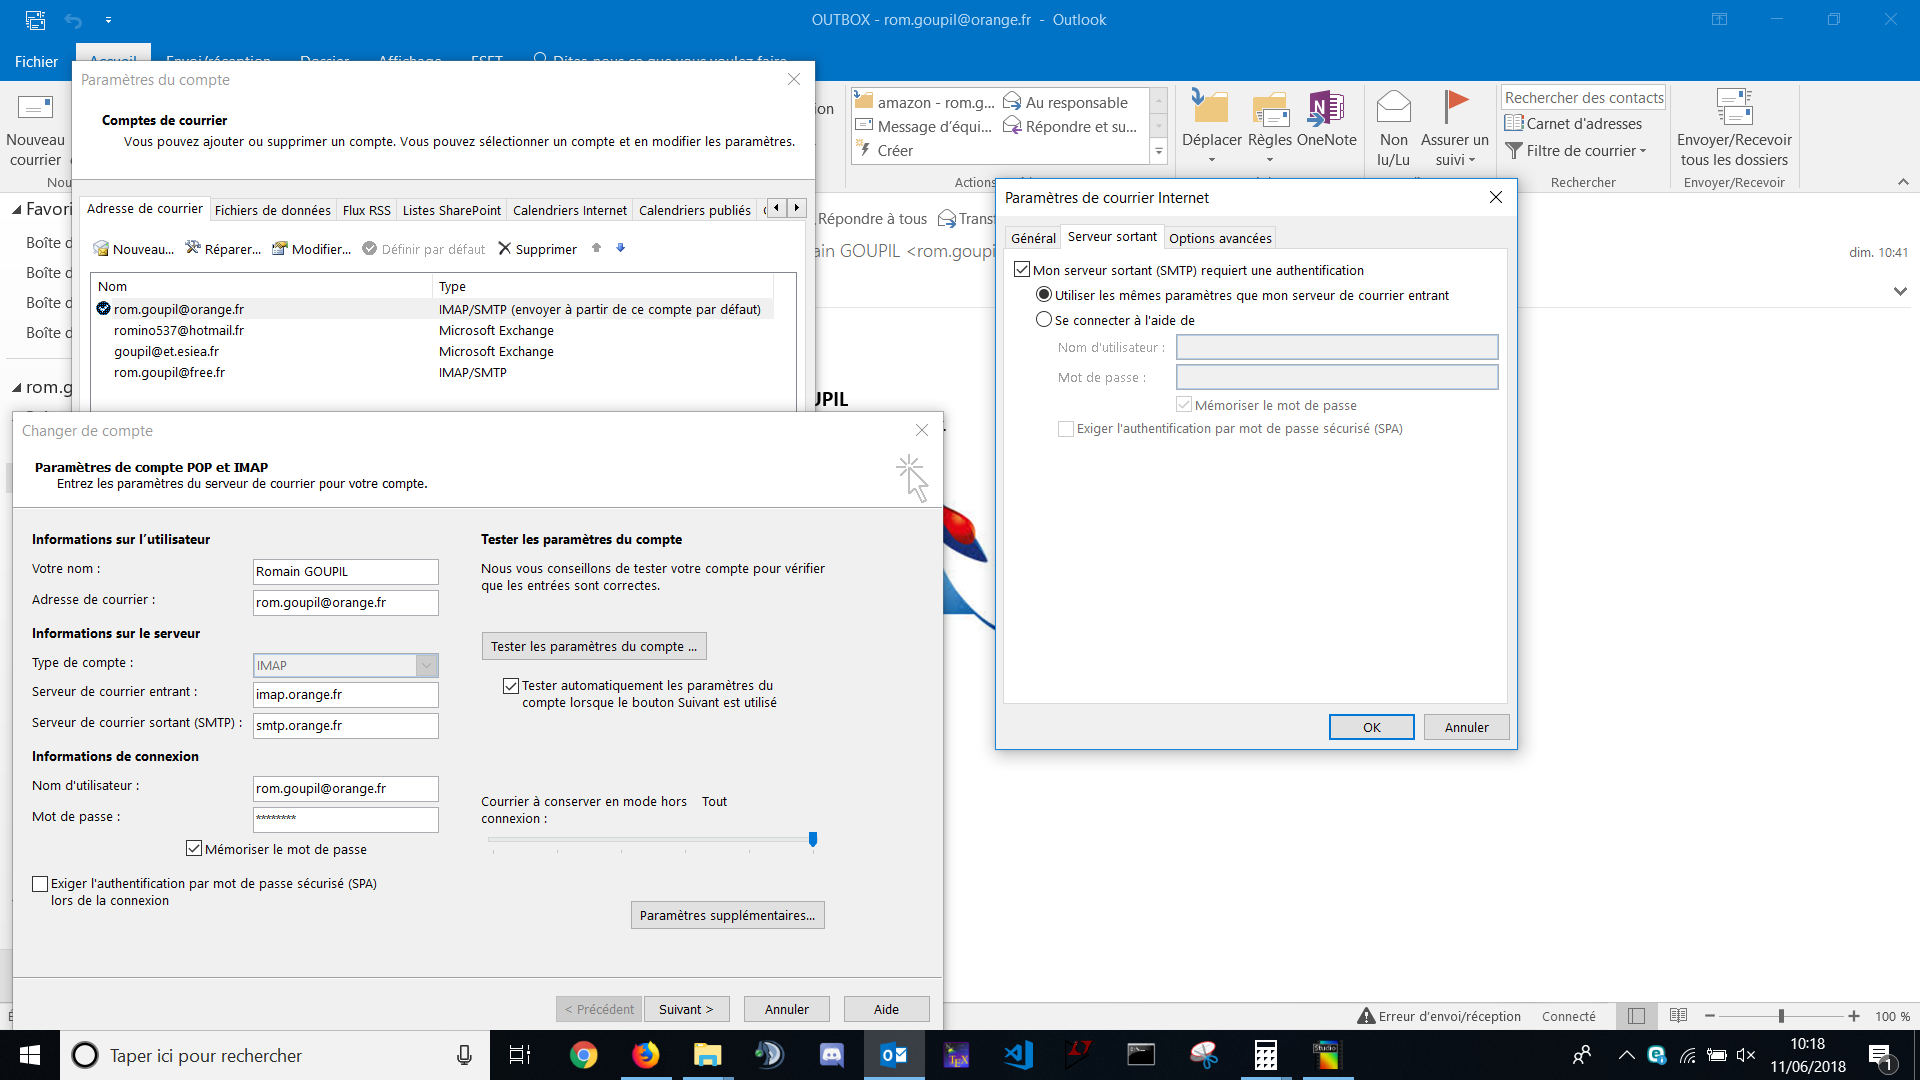This screenshot has height=1080, width=1920.
Task: Click Envoyer/Recevoir tous les dossiers icon
Action: point(1734,108)
